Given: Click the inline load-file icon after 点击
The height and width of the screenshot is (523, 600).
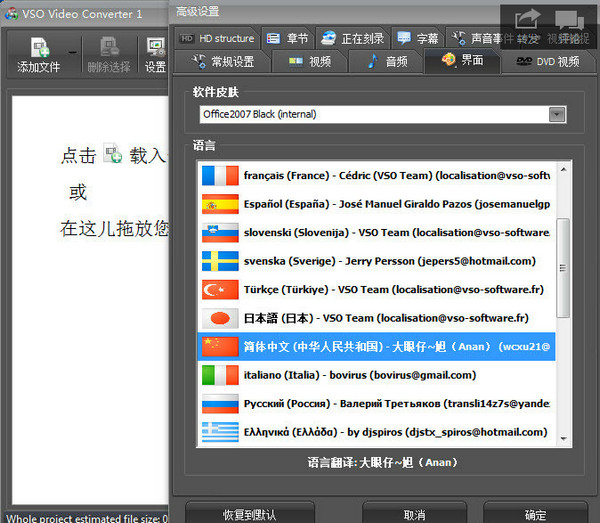Looking at the screenshot, I should (114, 155).
